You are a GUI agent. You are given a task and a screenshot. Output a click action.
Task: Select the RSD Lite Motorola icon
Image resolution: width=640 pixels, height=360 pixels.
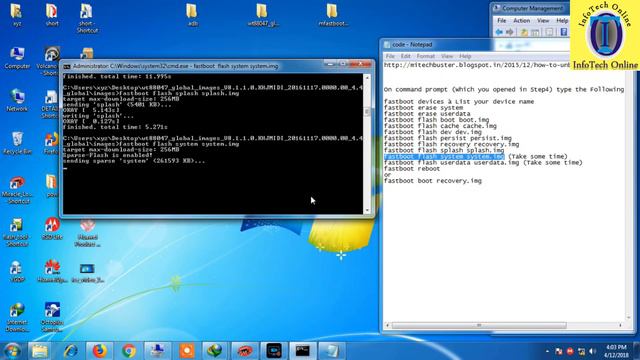[x=52, y=228]
